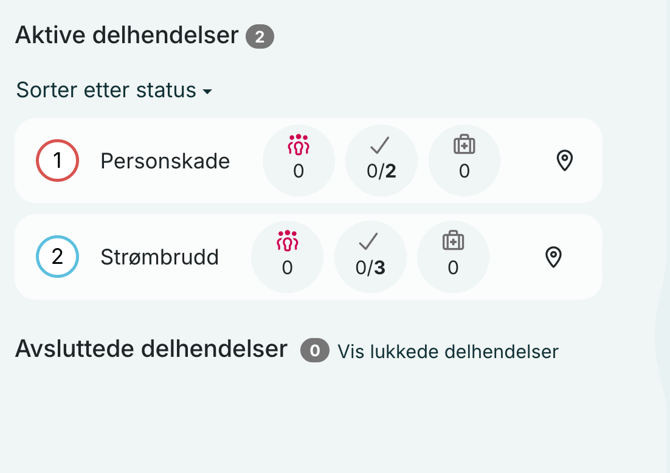Viewport: 670px width, 473px height.
Task: Select the blue number 2 circle badge
Action: pos(57,257)
